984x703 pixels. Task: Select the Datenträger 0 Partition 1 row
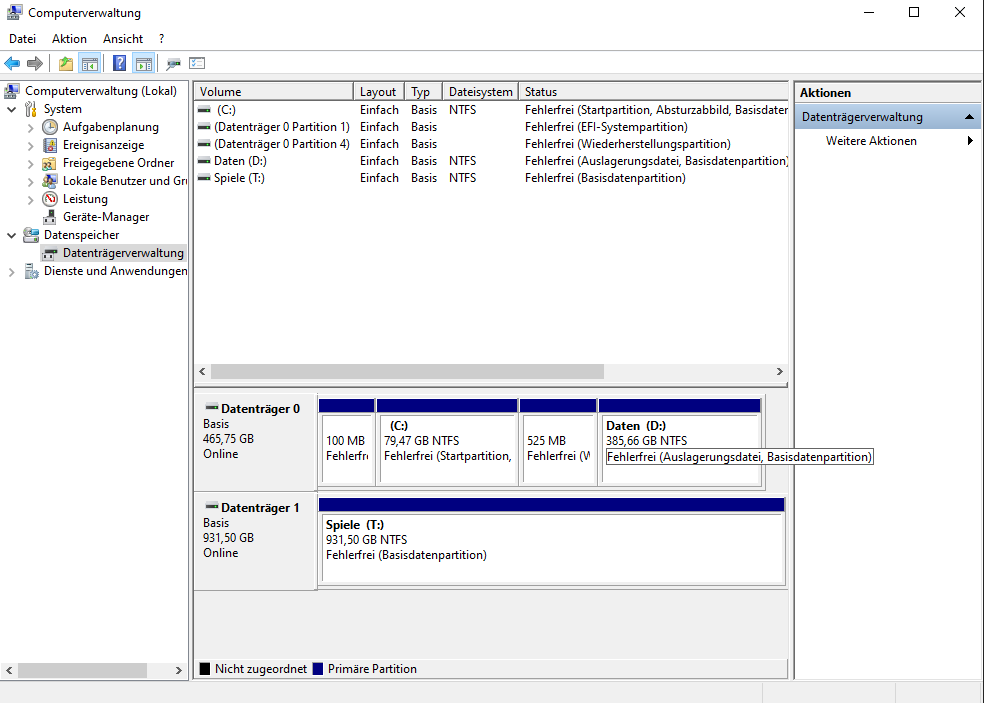pyautogui.click(x=491, y=127)
